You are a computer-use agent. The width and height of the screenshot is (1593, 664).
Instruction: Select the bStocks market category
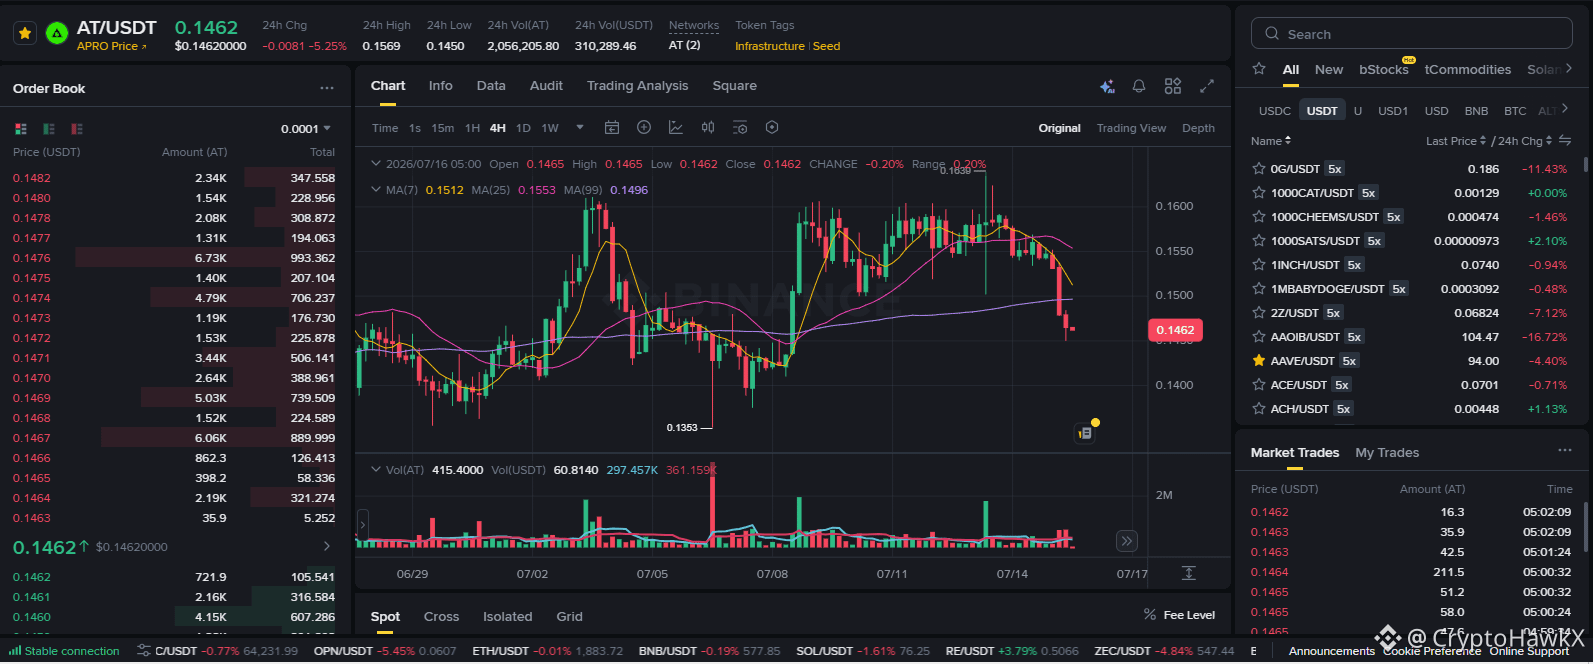(x=1383, y=69)
